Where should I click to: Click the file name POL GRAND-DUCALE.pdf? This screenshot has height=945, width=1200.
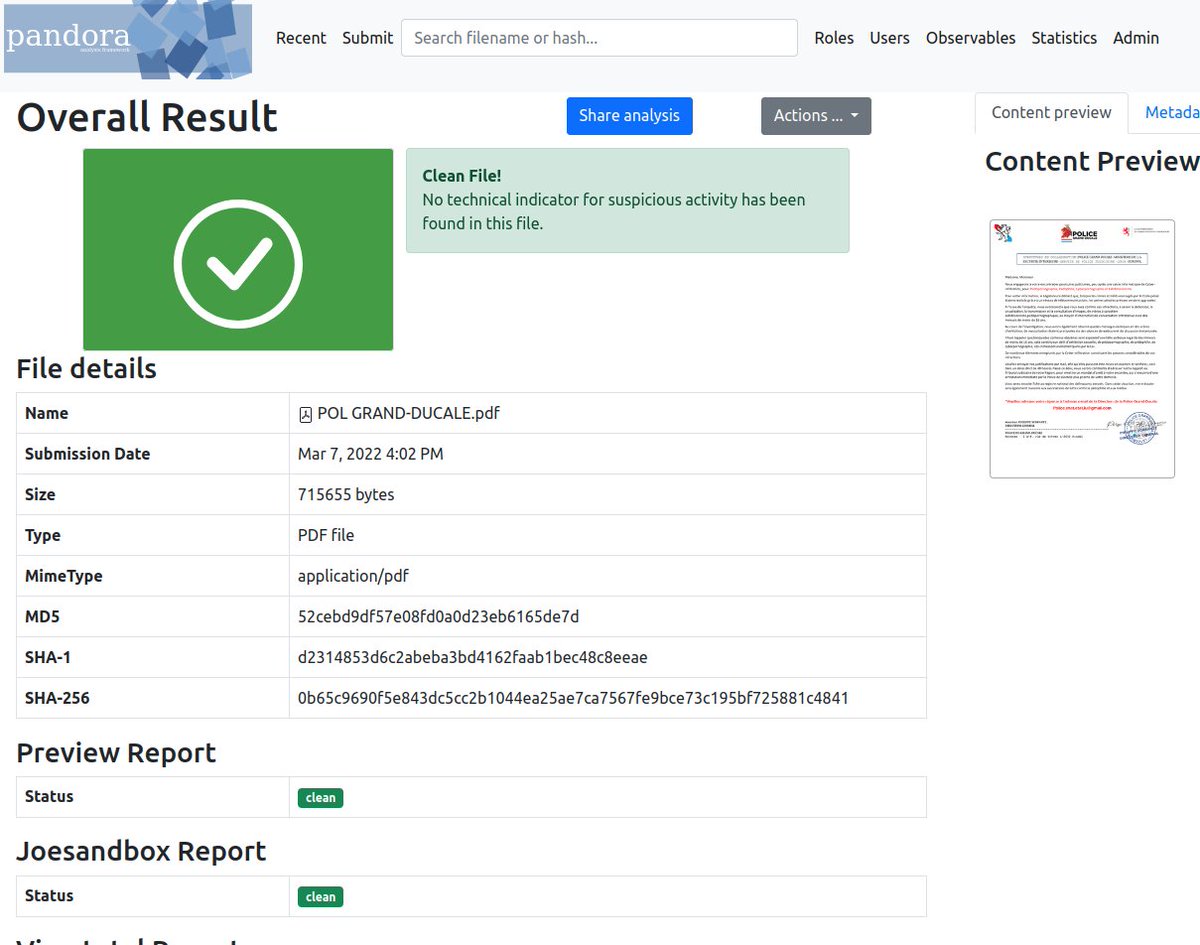tap(408, 414)
